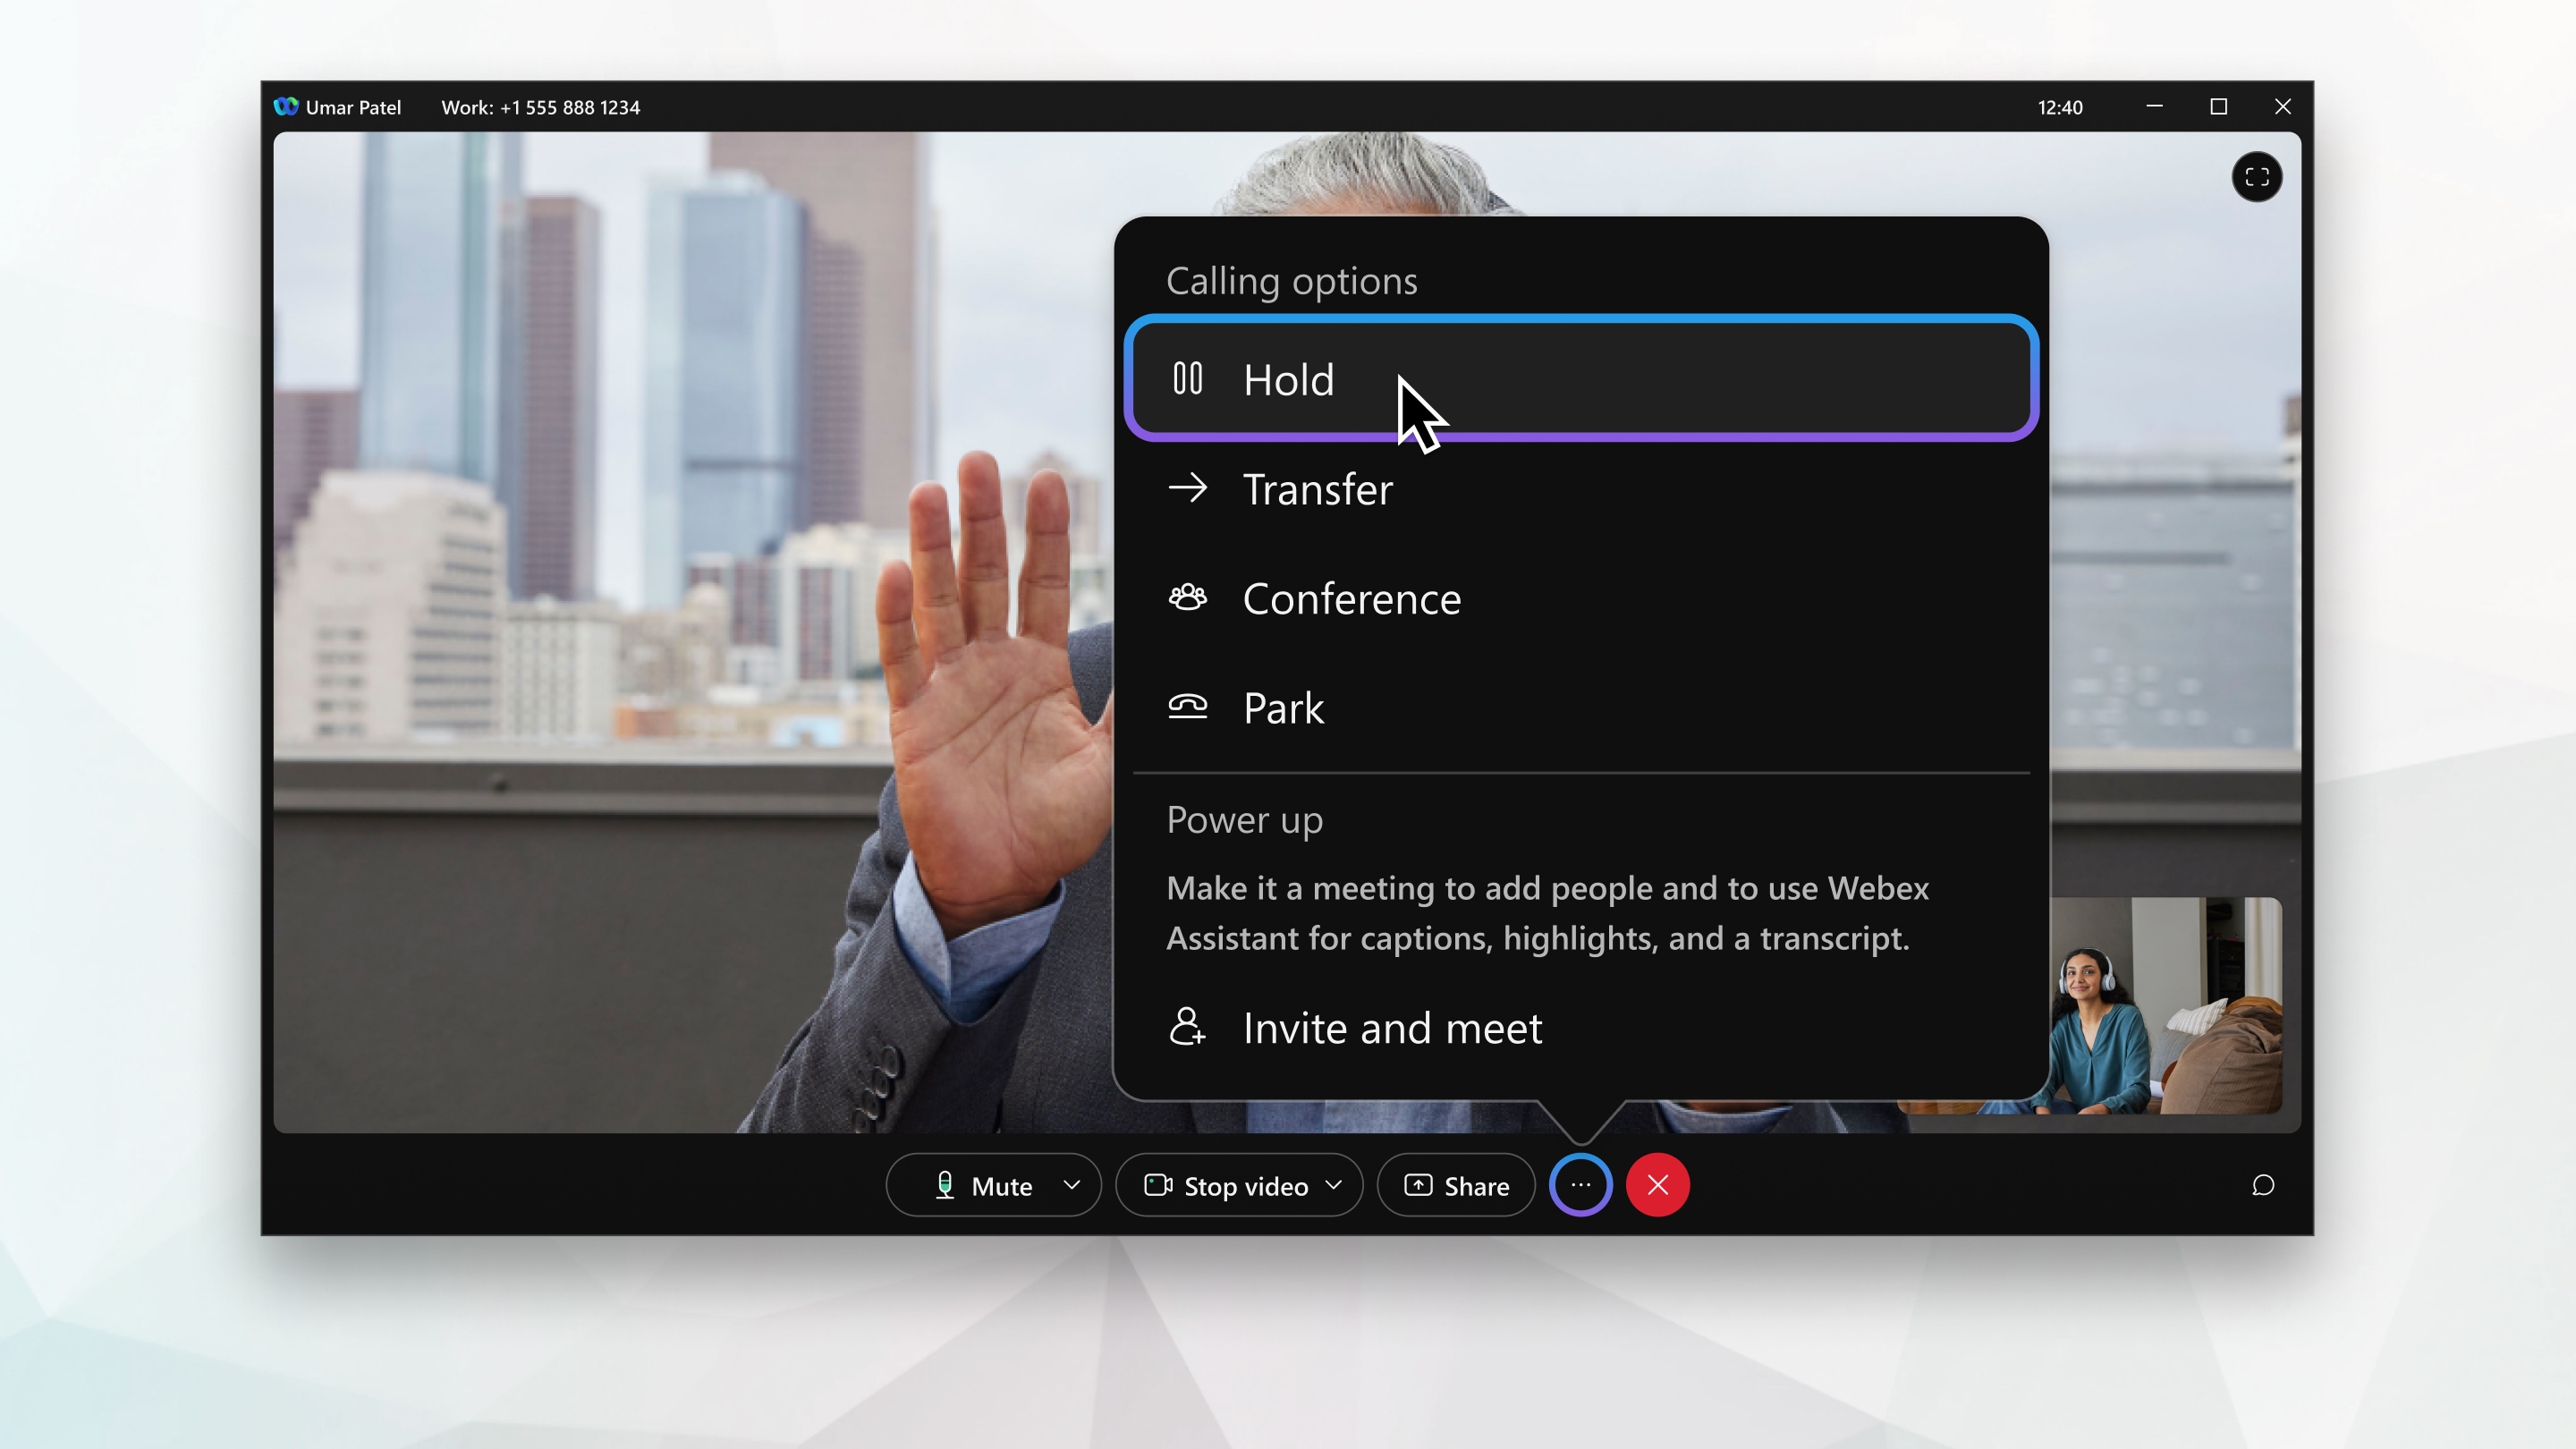
Task: Click the pause icon next to Hold
Action: [x=1187, y=379]
